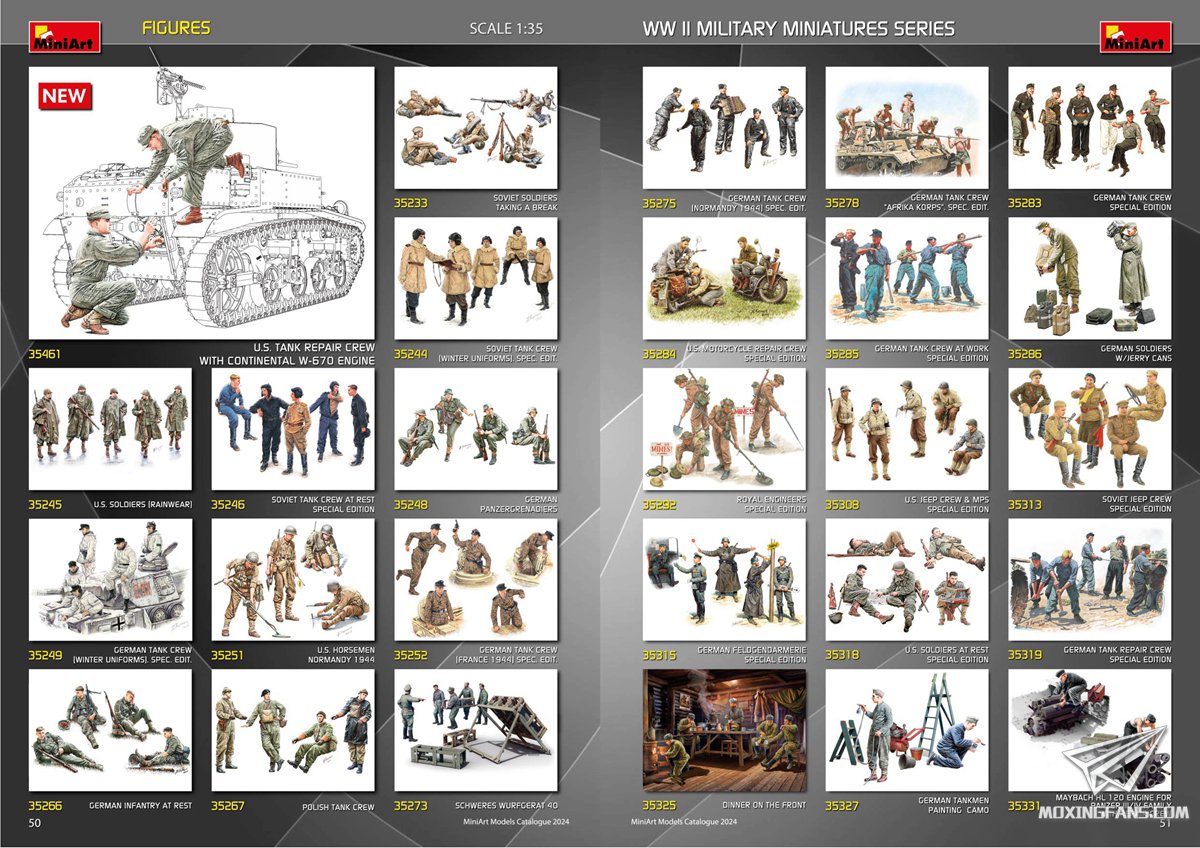The width and height of the screenshot is (1200, 848).
Task: Open the 35283 German Tank Crew image
Action: (1090, 128)
